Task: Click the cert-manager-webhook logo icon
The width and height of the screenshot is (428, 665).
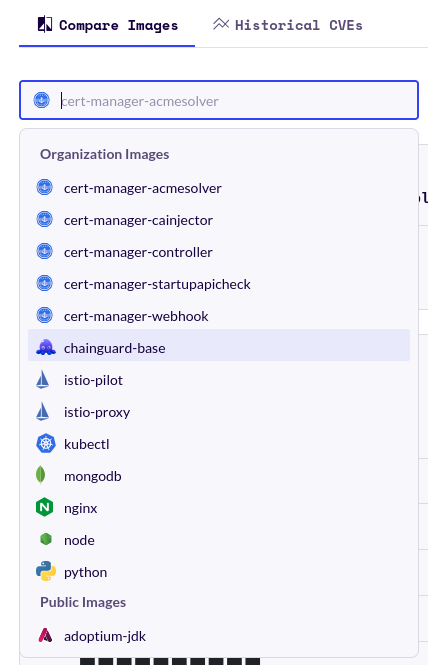Action: 45,315
